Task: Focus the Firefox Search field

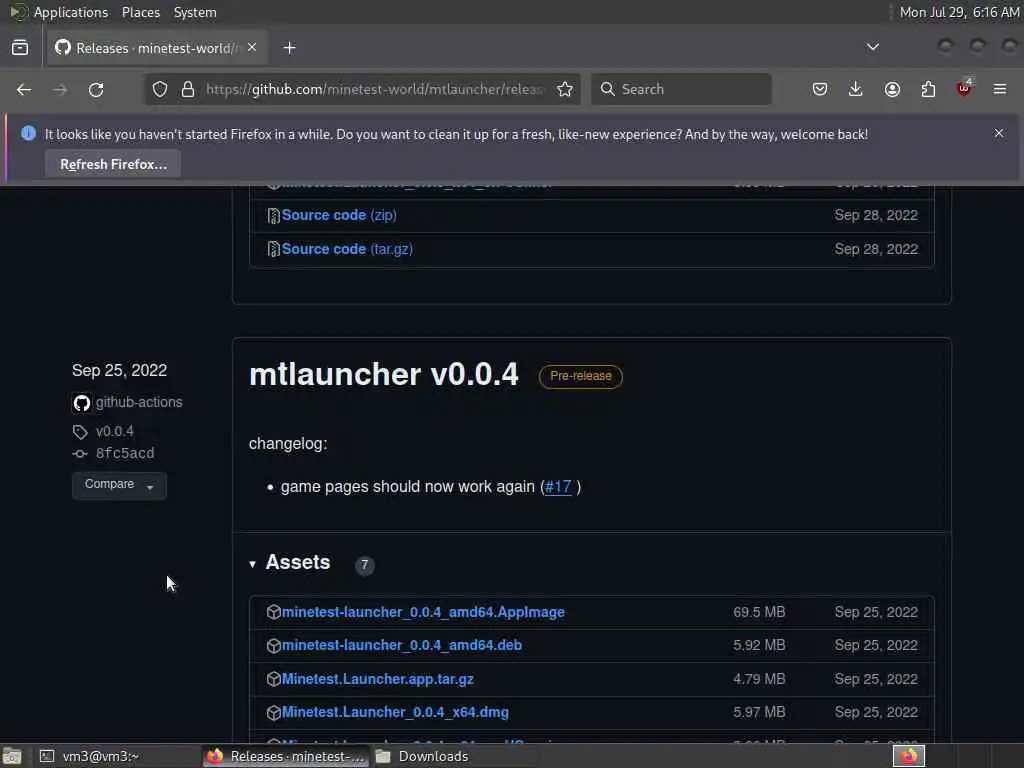Action: point(681,89)
